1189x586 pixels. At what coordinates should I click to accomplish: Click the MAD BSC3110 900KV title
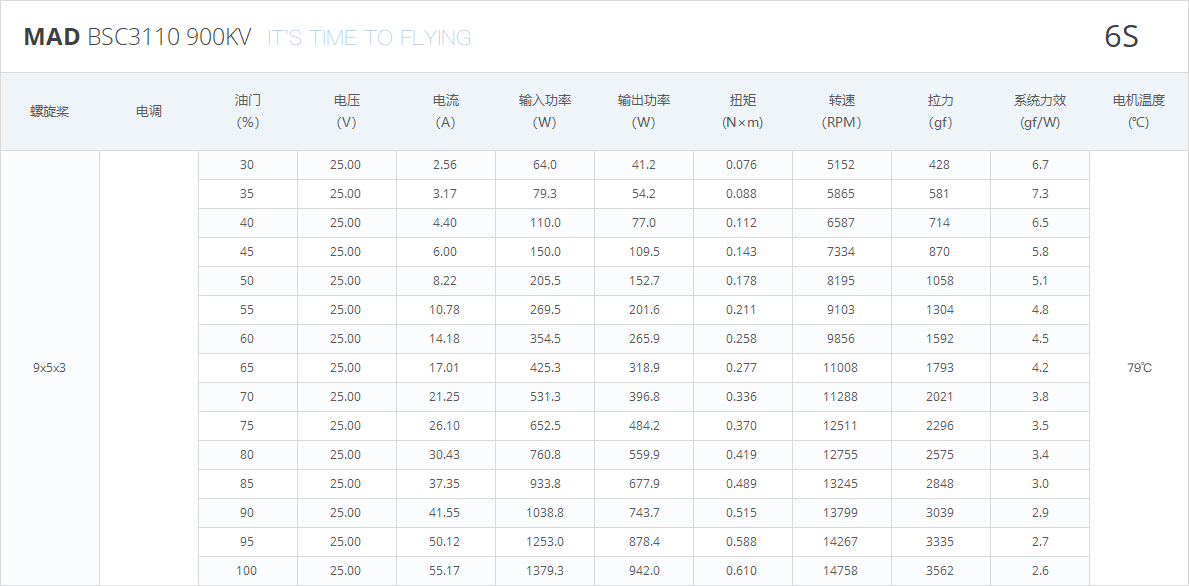pyautogui.click(x=137, y=37)
